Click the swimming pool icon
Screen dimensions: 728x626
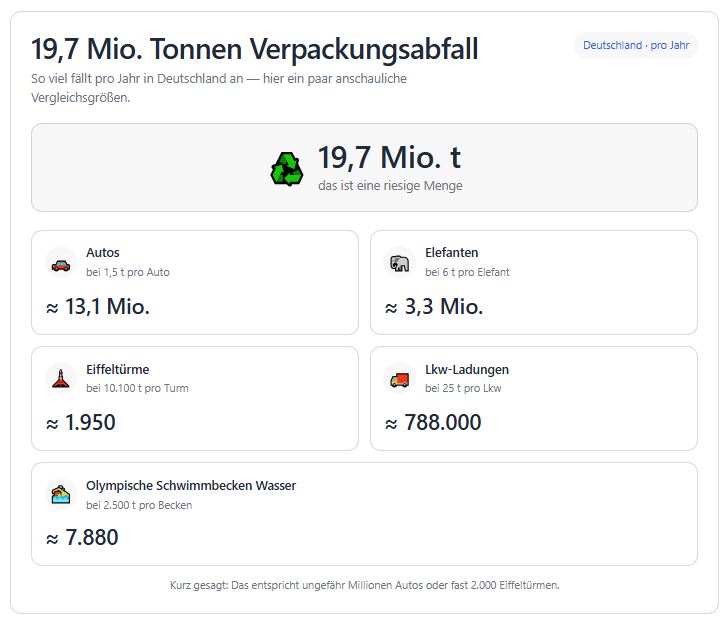(x=61, y=495)
